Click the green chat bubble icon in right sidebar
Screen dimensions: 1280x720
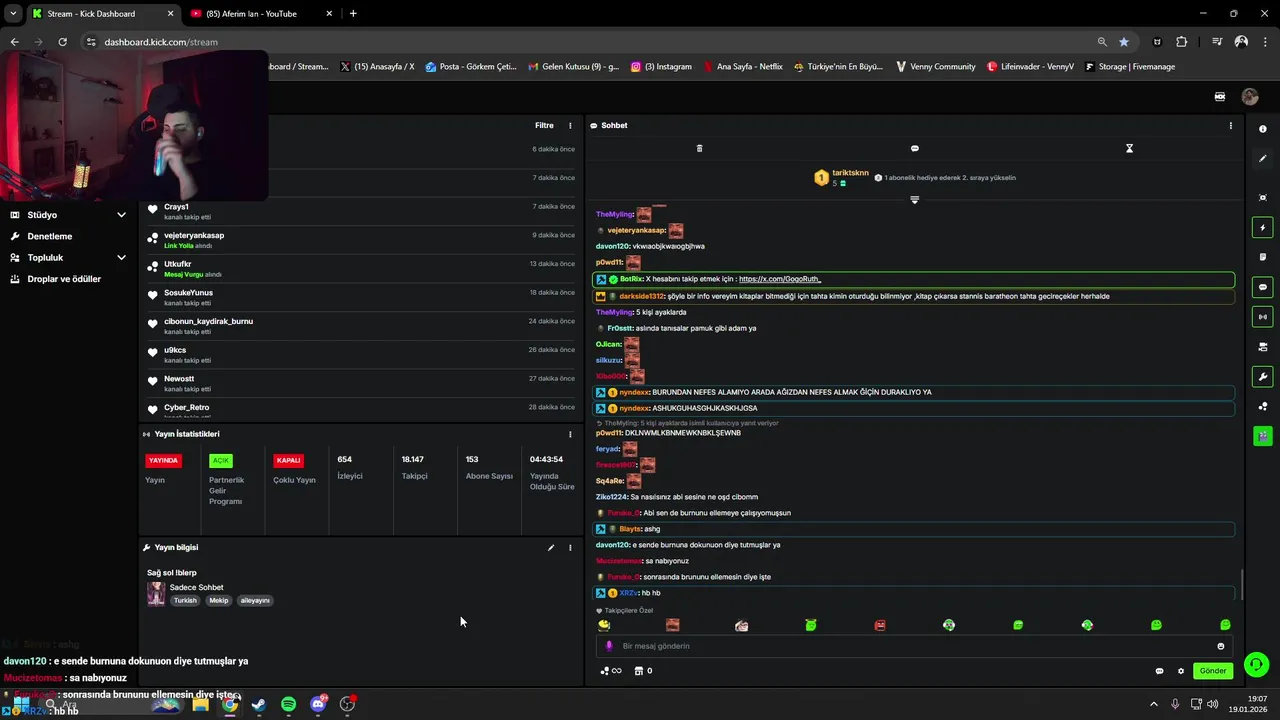coord(1263,287)
